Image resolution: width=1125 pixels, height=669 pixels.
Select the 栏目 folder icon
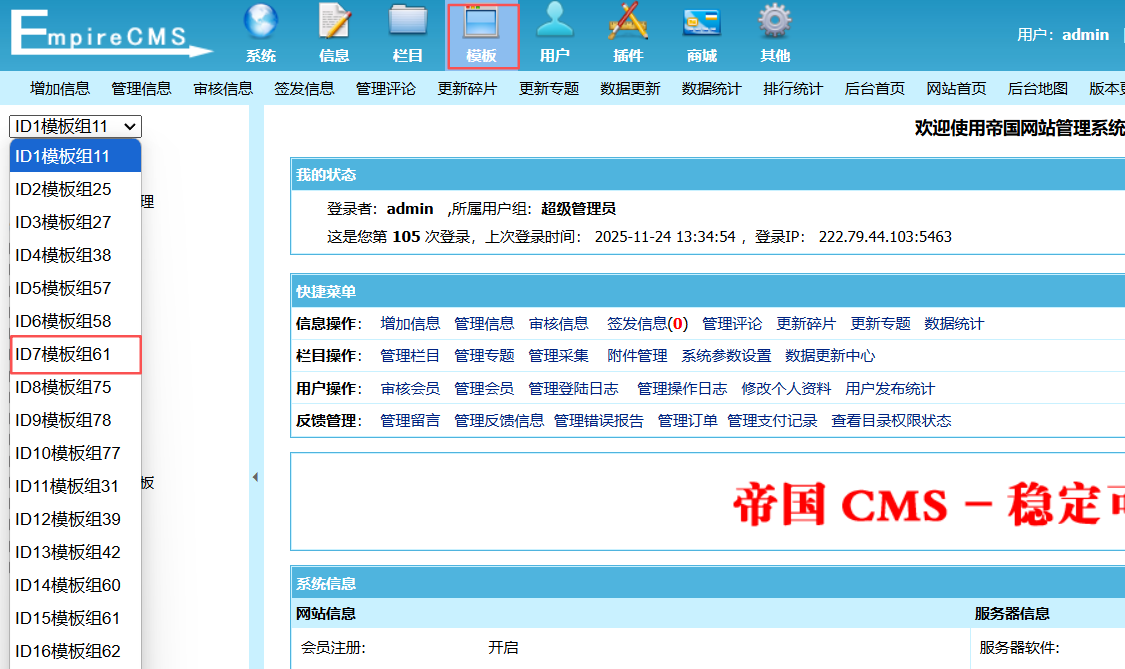pyautogui.click(x=408, y=24)
